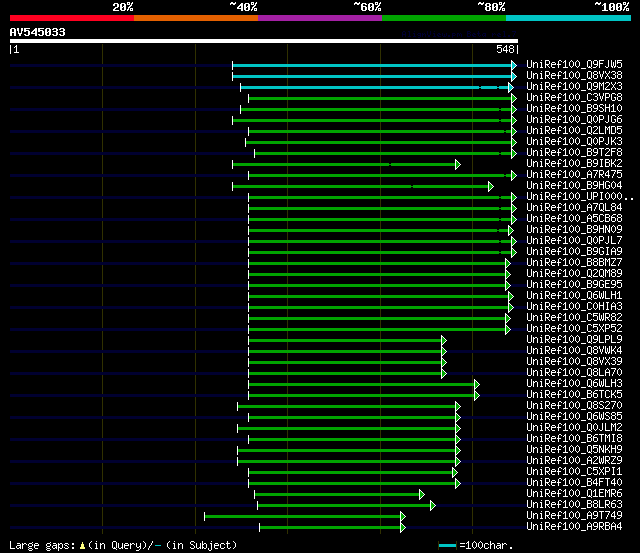Select the UniRef100_Q0PJK3 label
This screenshot has width=640, height=553.
(x=574, y=141)
